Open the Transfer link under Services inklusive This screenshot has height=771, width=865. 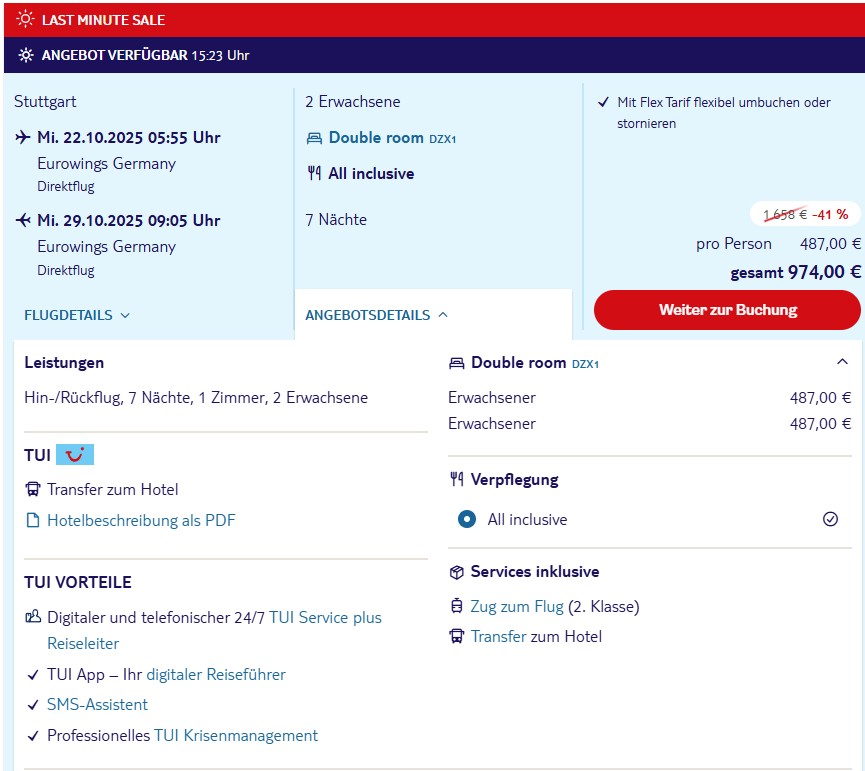point(498,636)
